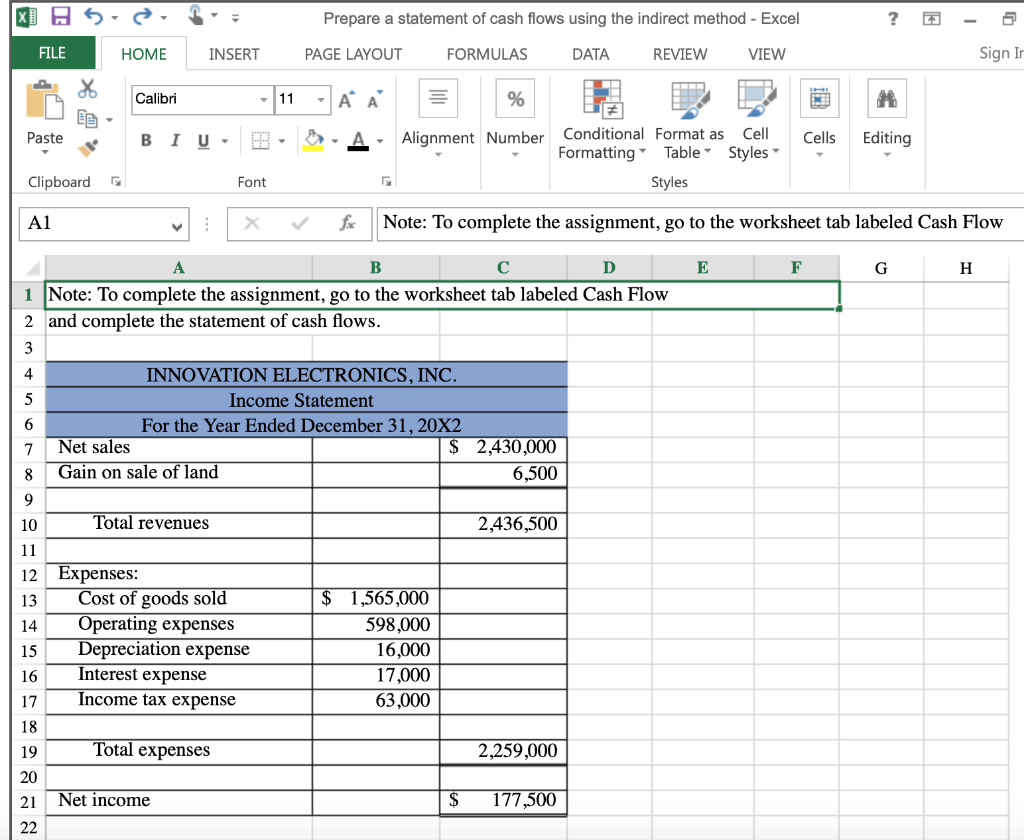The height and width of the screenshot is (840, 1024).
Task: Open Conditional Formatting options
Action: pyautogui.click(x=602, y=118)
